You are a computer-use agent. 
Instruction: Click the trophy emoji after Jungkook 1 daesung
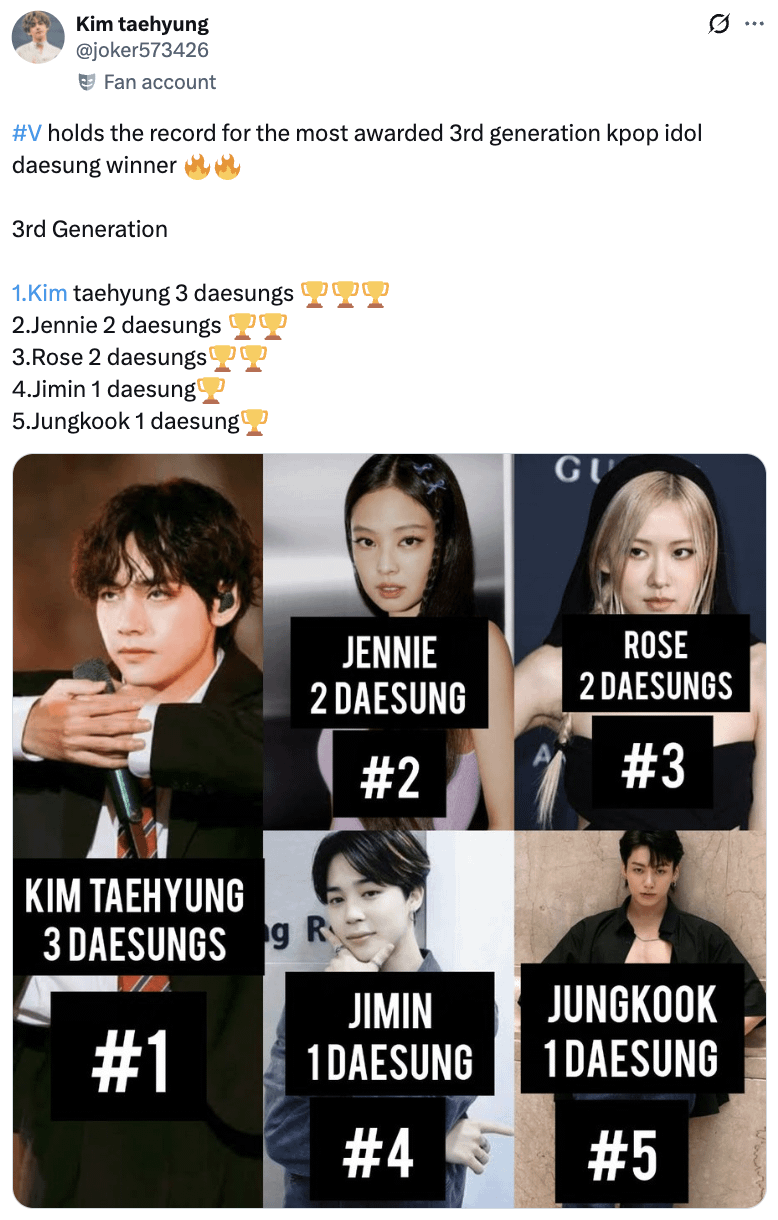click(x=255, y=421)
